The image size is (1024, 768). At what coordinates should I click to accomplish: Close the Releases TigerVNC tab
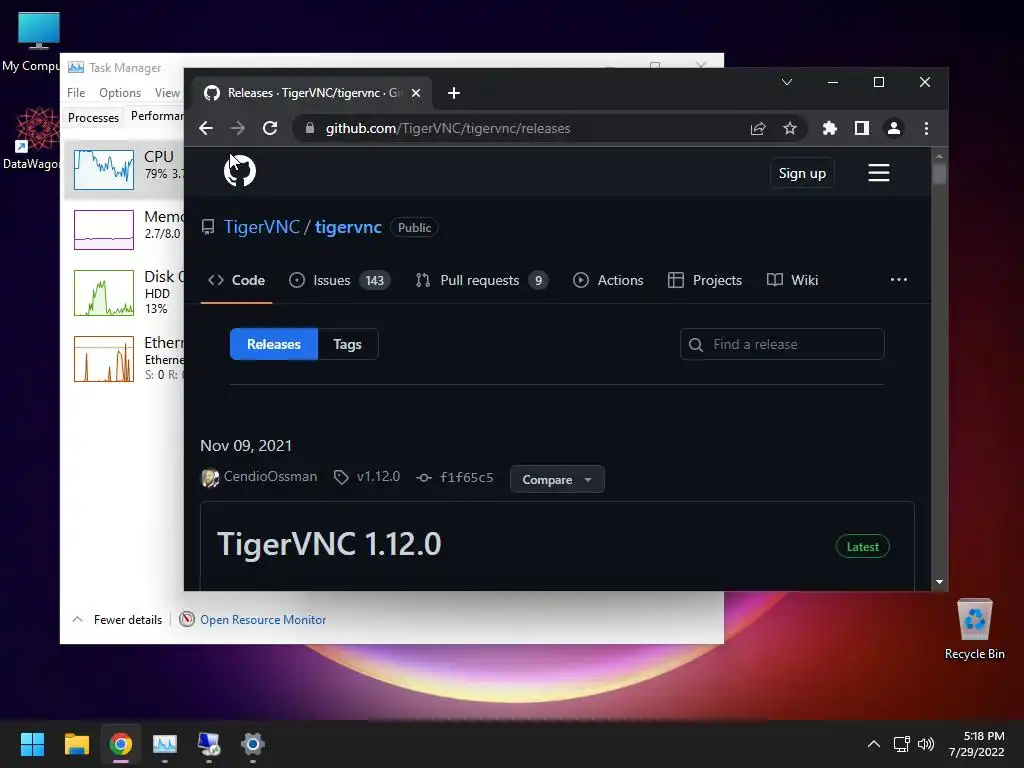(x=415, y=93)
